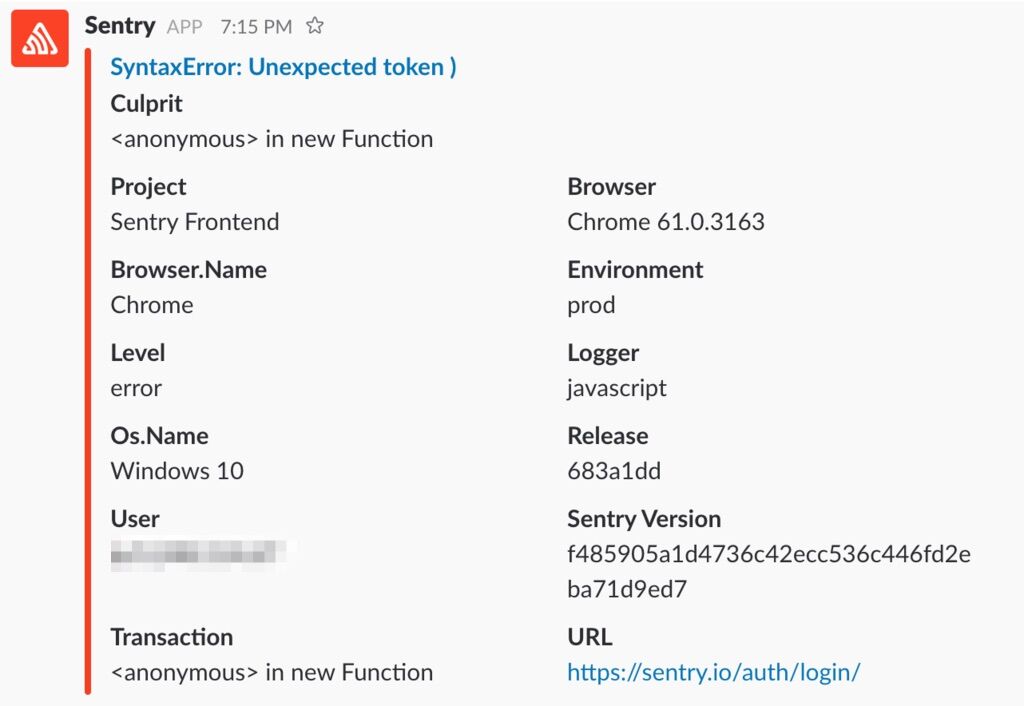This screenshot has width=1024, height=706.
Task: Click the red attachment bar
Action: pos(88,380)
